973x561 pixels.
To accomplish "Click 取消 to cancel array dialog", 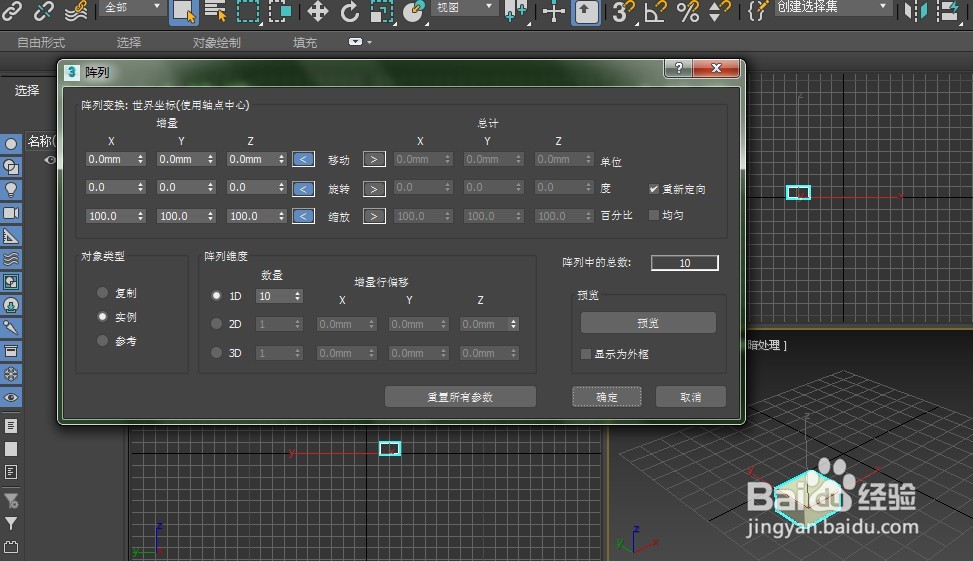I will tap(691, 397).
